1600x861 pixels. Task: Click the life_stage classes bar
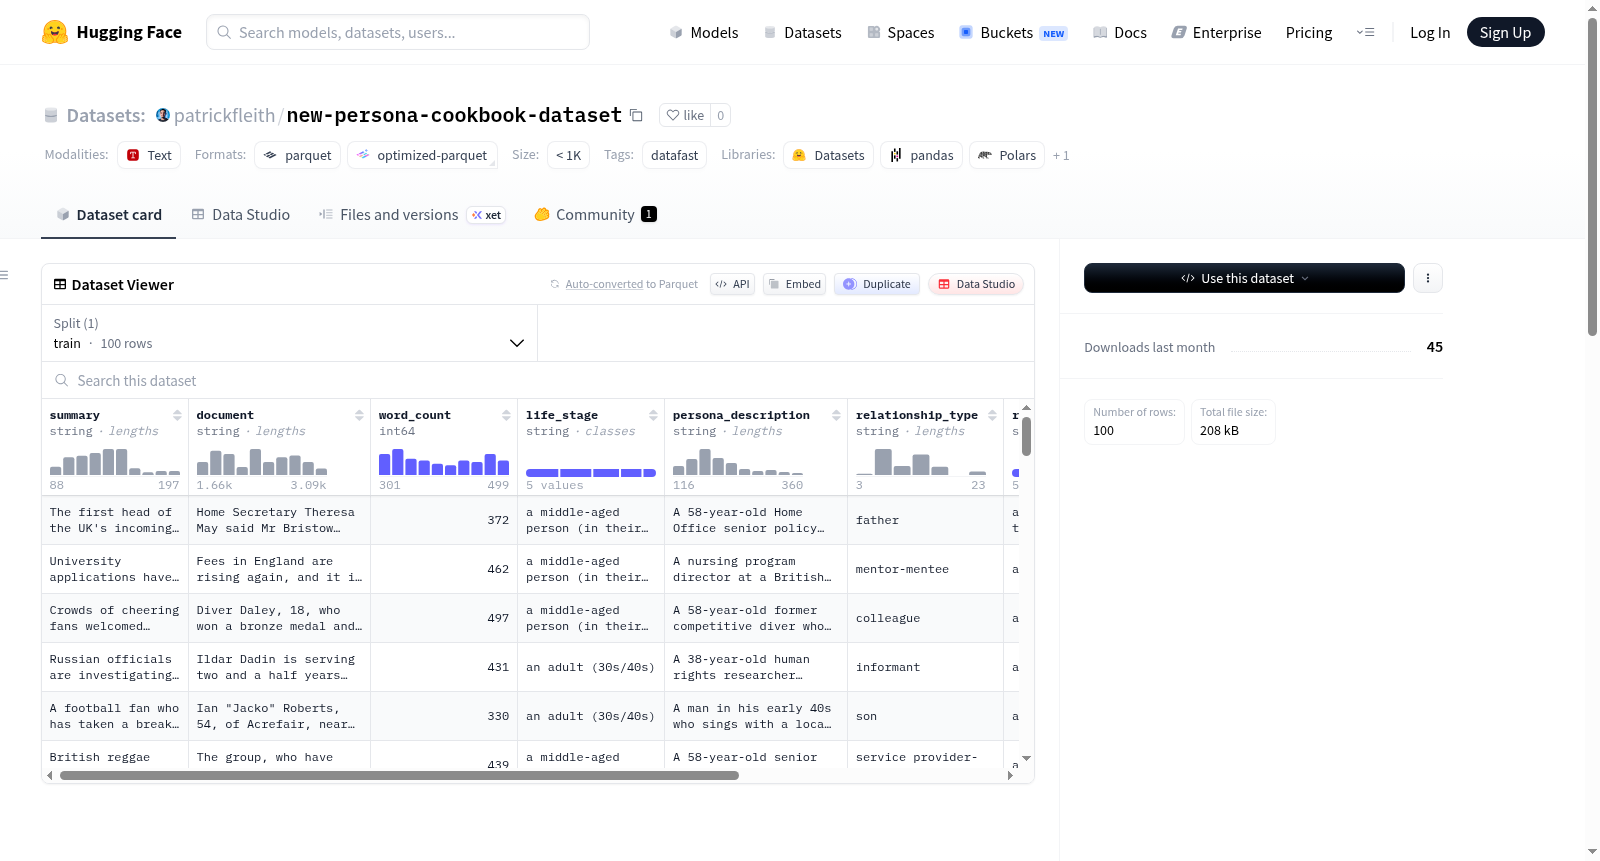tap(591, 473)
